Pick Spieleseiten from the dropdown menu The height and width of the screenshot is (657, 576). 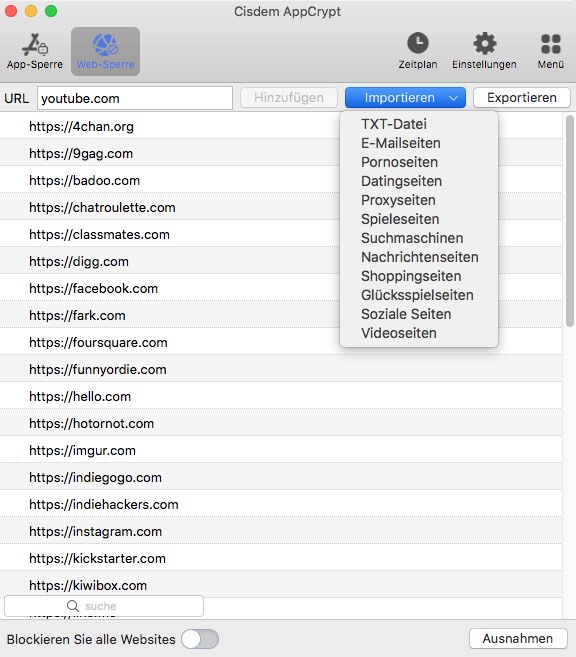419,219
